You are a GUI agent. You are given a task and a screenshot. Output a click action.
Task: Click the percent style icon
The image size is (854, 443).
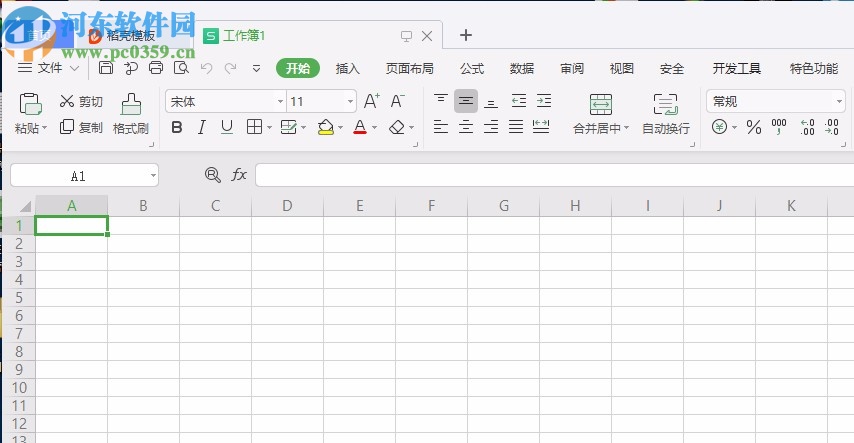click(754, 128)
